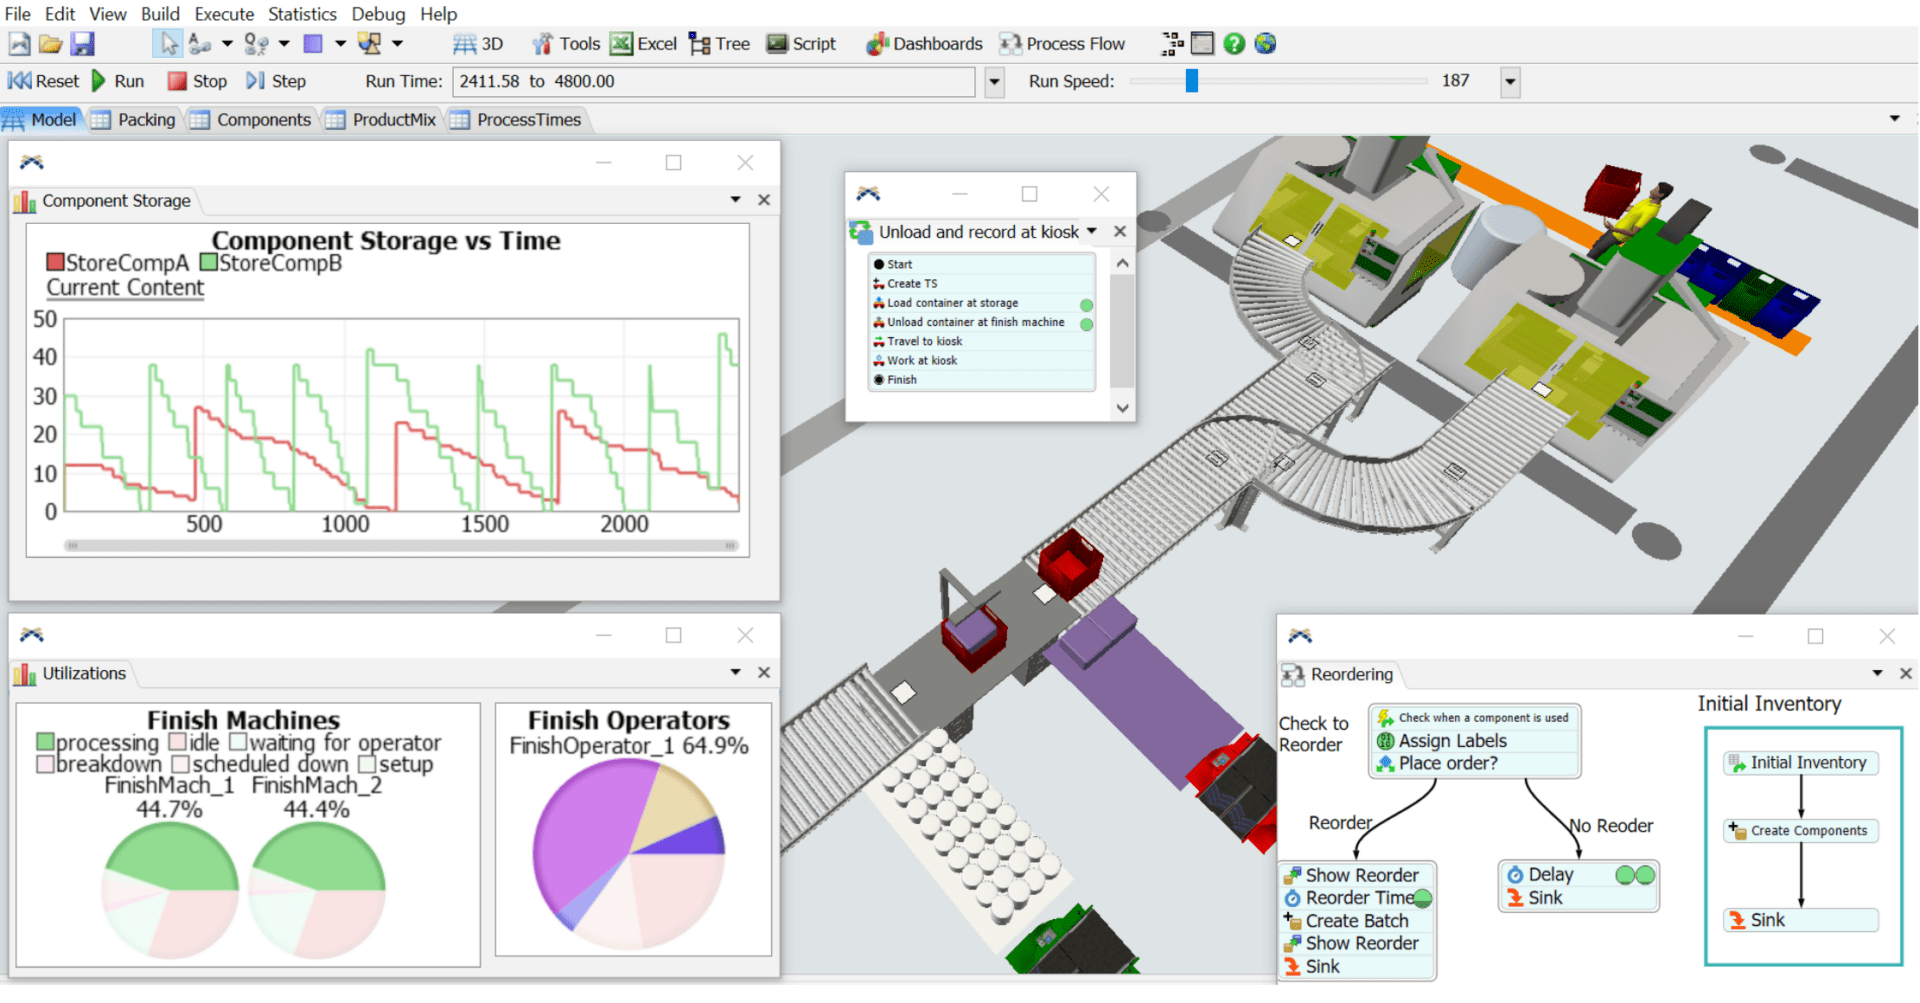This screenshot has width=1920, height=1003.
Task: Switch to the ProductMix tab
Action: [x=393, y=120]
